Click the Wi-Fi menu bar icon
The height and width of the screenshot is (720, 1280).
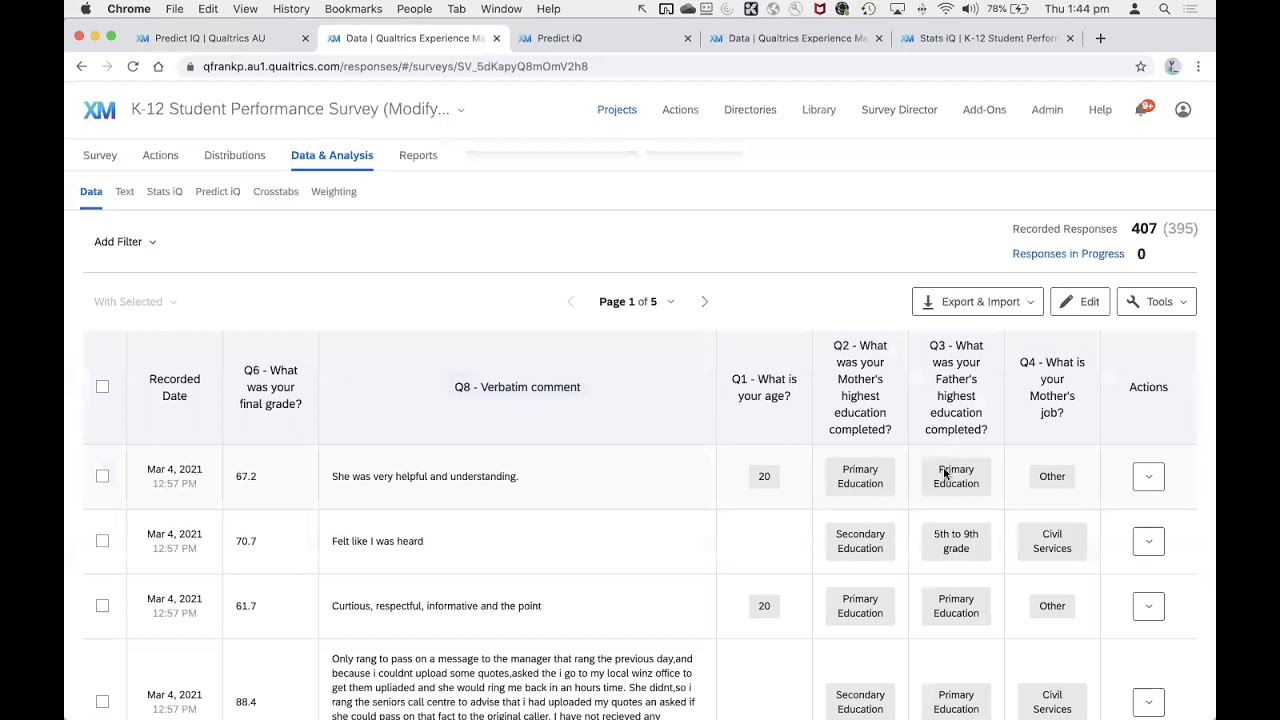[x=945, y=9]
